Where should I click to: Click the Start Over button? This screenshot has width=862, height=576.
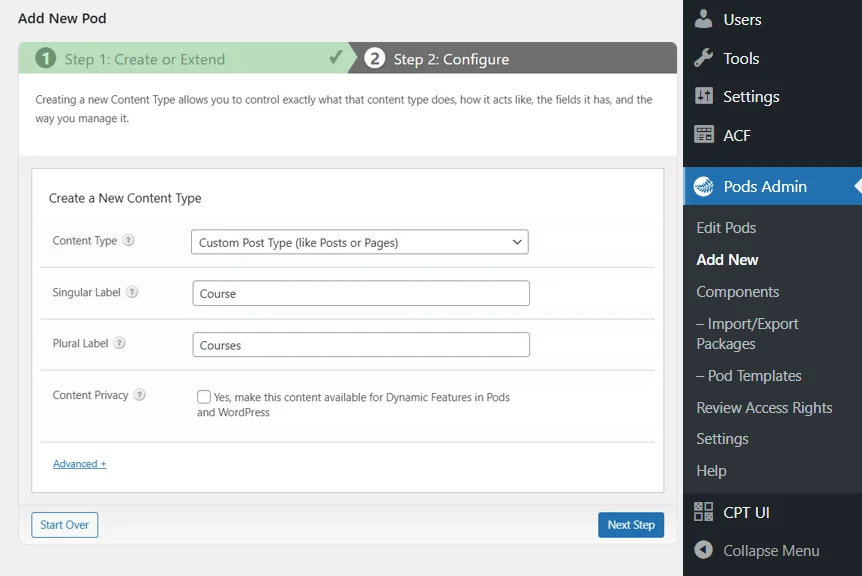point(64,525)
